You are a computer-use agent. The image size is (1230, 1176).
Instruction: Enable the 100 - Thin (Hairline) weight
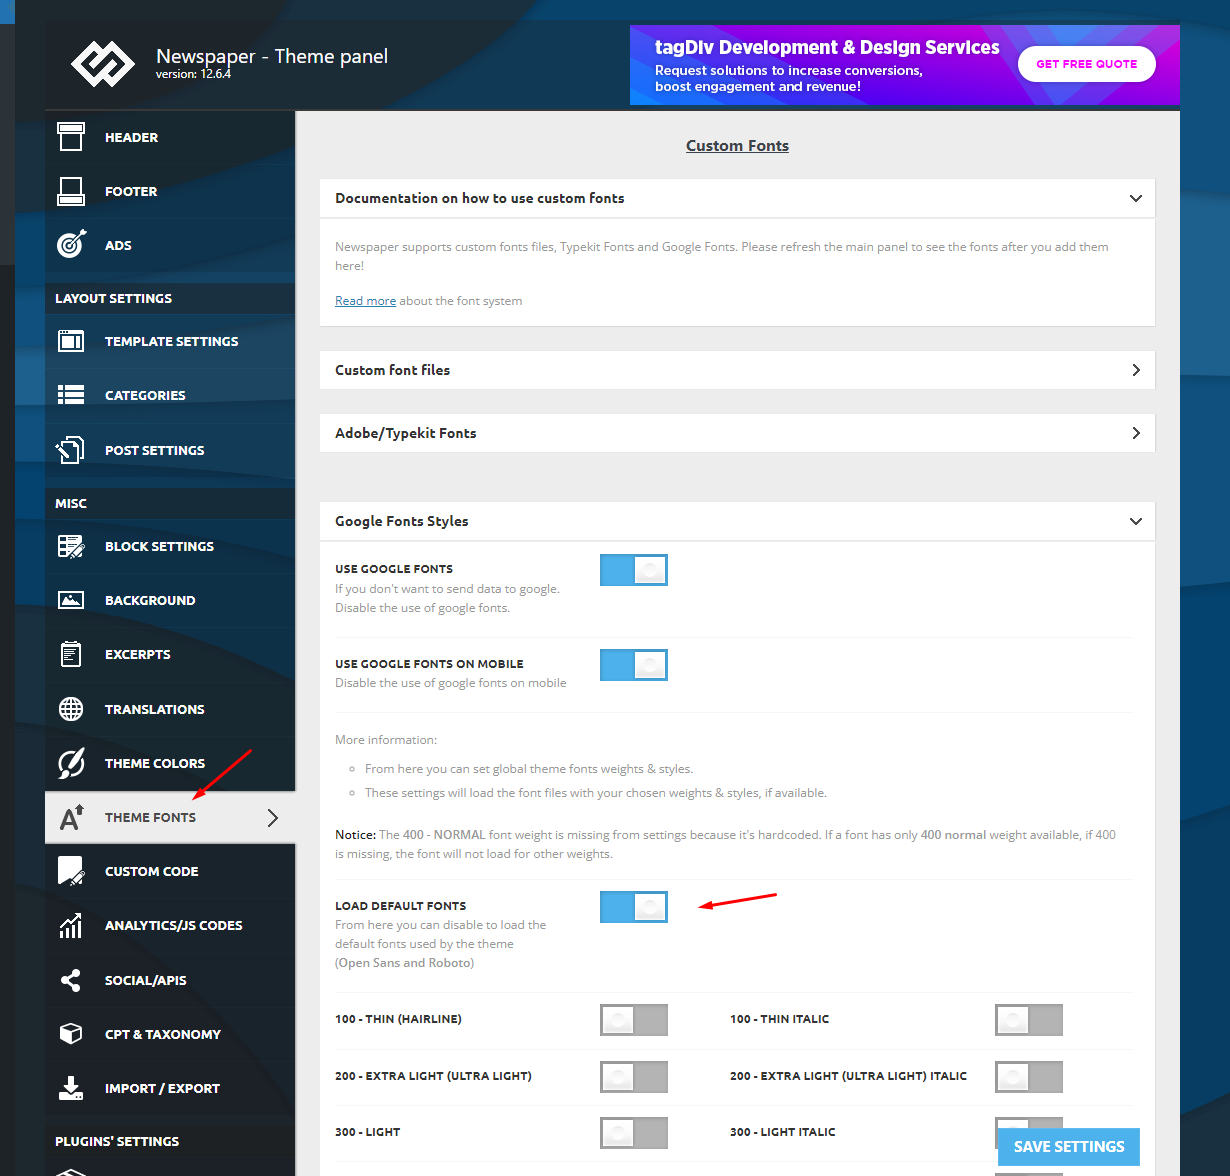(633, 1020)
